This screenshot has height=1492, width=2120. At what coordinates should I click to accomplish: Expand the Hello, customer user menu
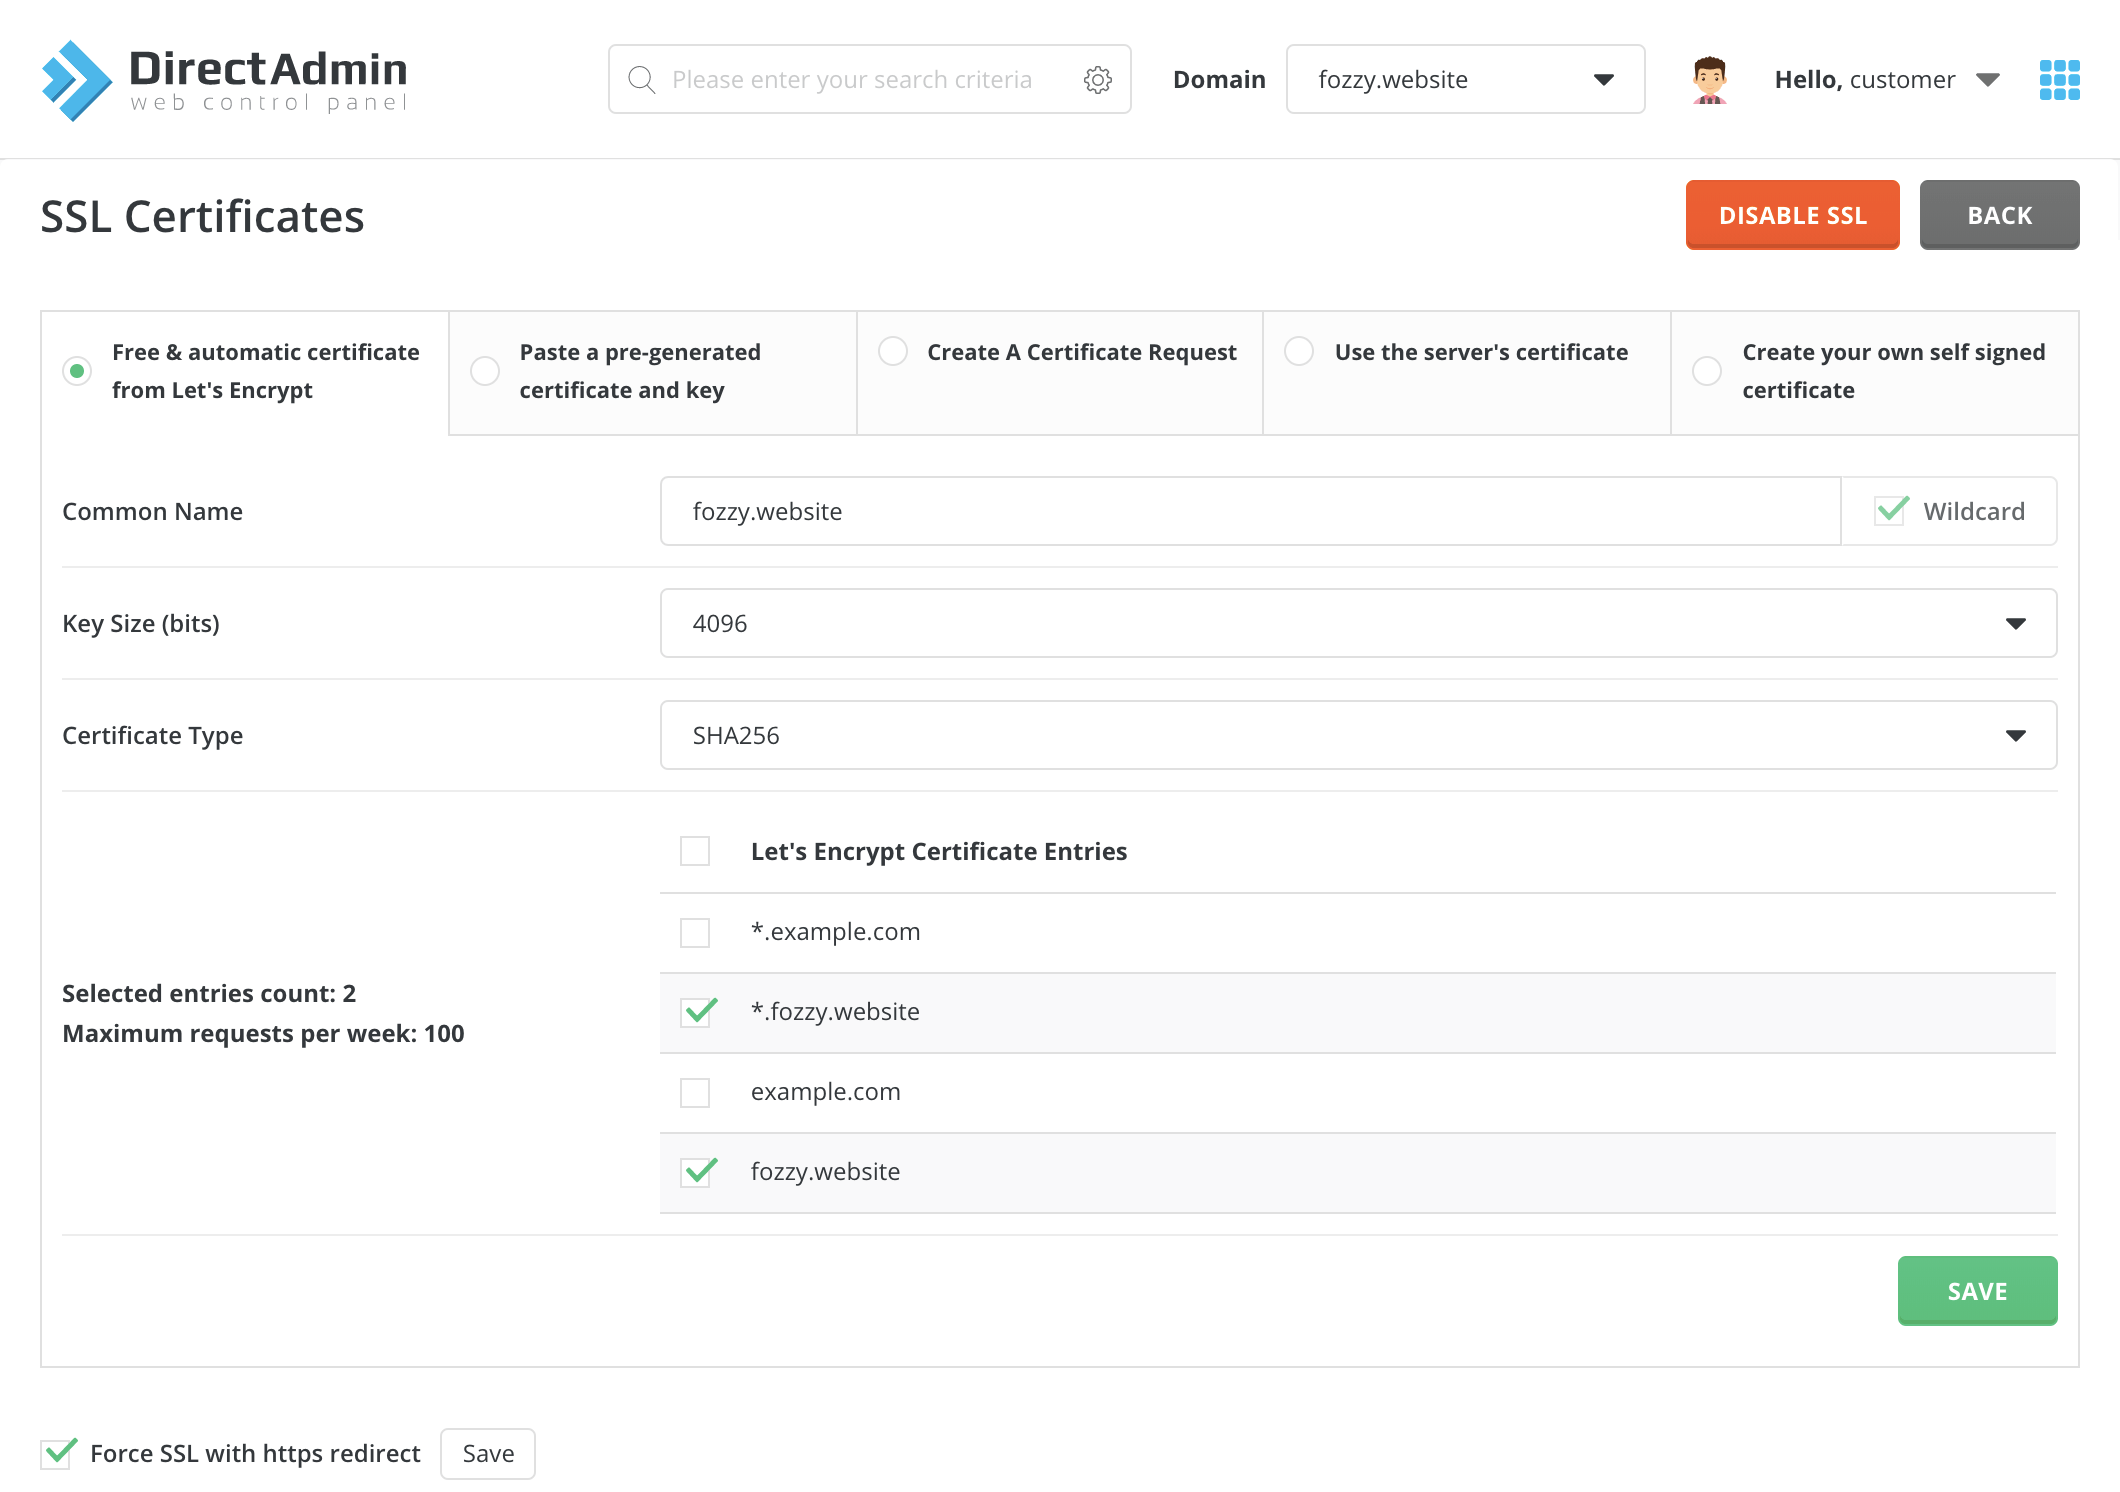coord(1887,80)
